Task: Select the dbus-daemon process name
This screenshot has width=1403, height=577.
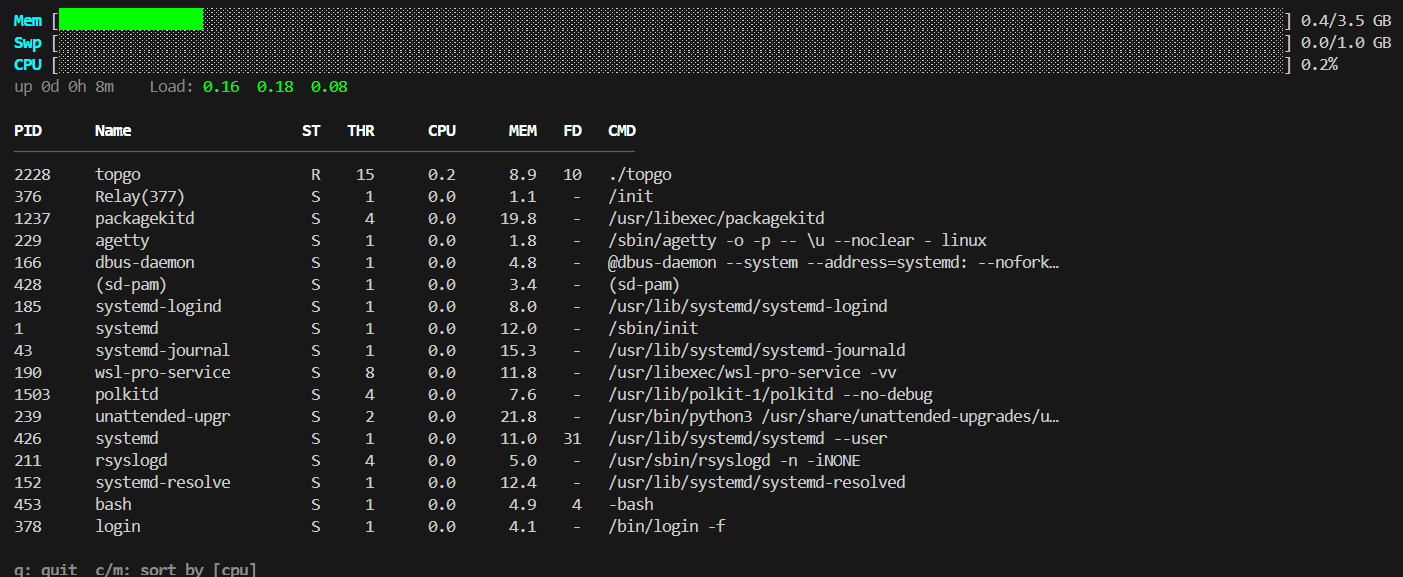Action: click(145, 263)
